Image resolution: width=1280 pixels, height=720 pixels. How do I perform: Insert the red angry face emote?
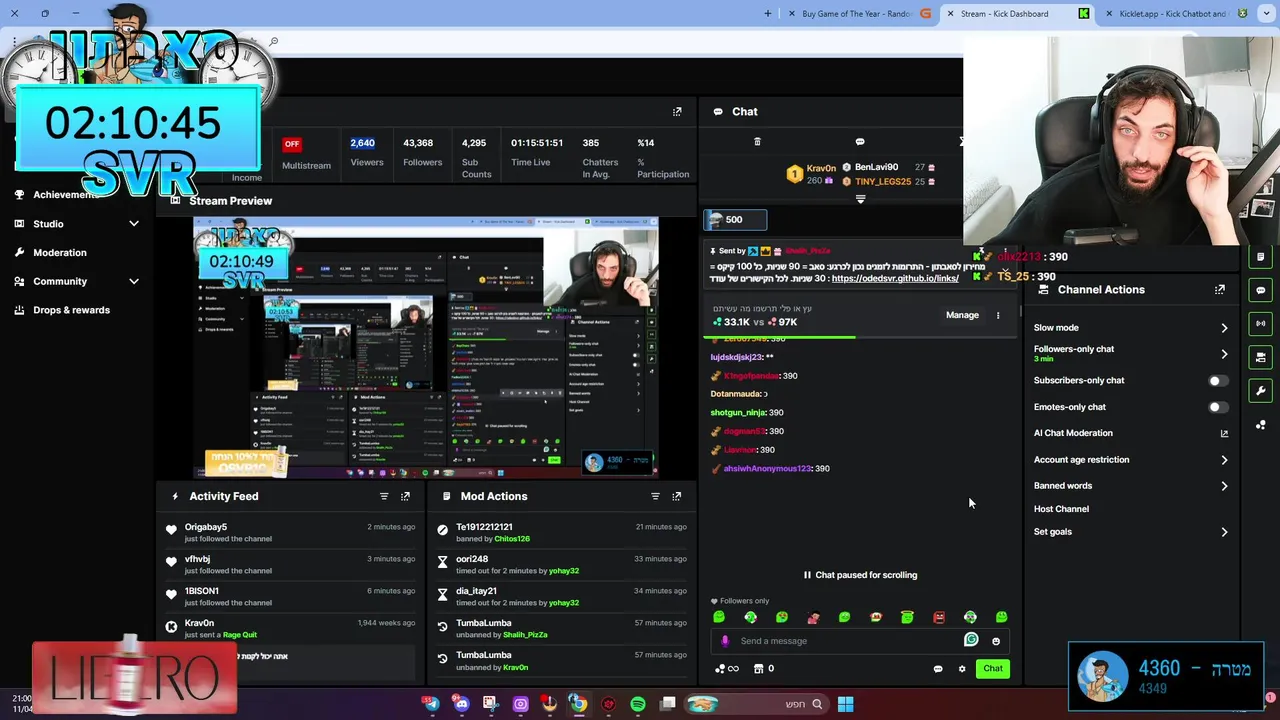(939, 617)
